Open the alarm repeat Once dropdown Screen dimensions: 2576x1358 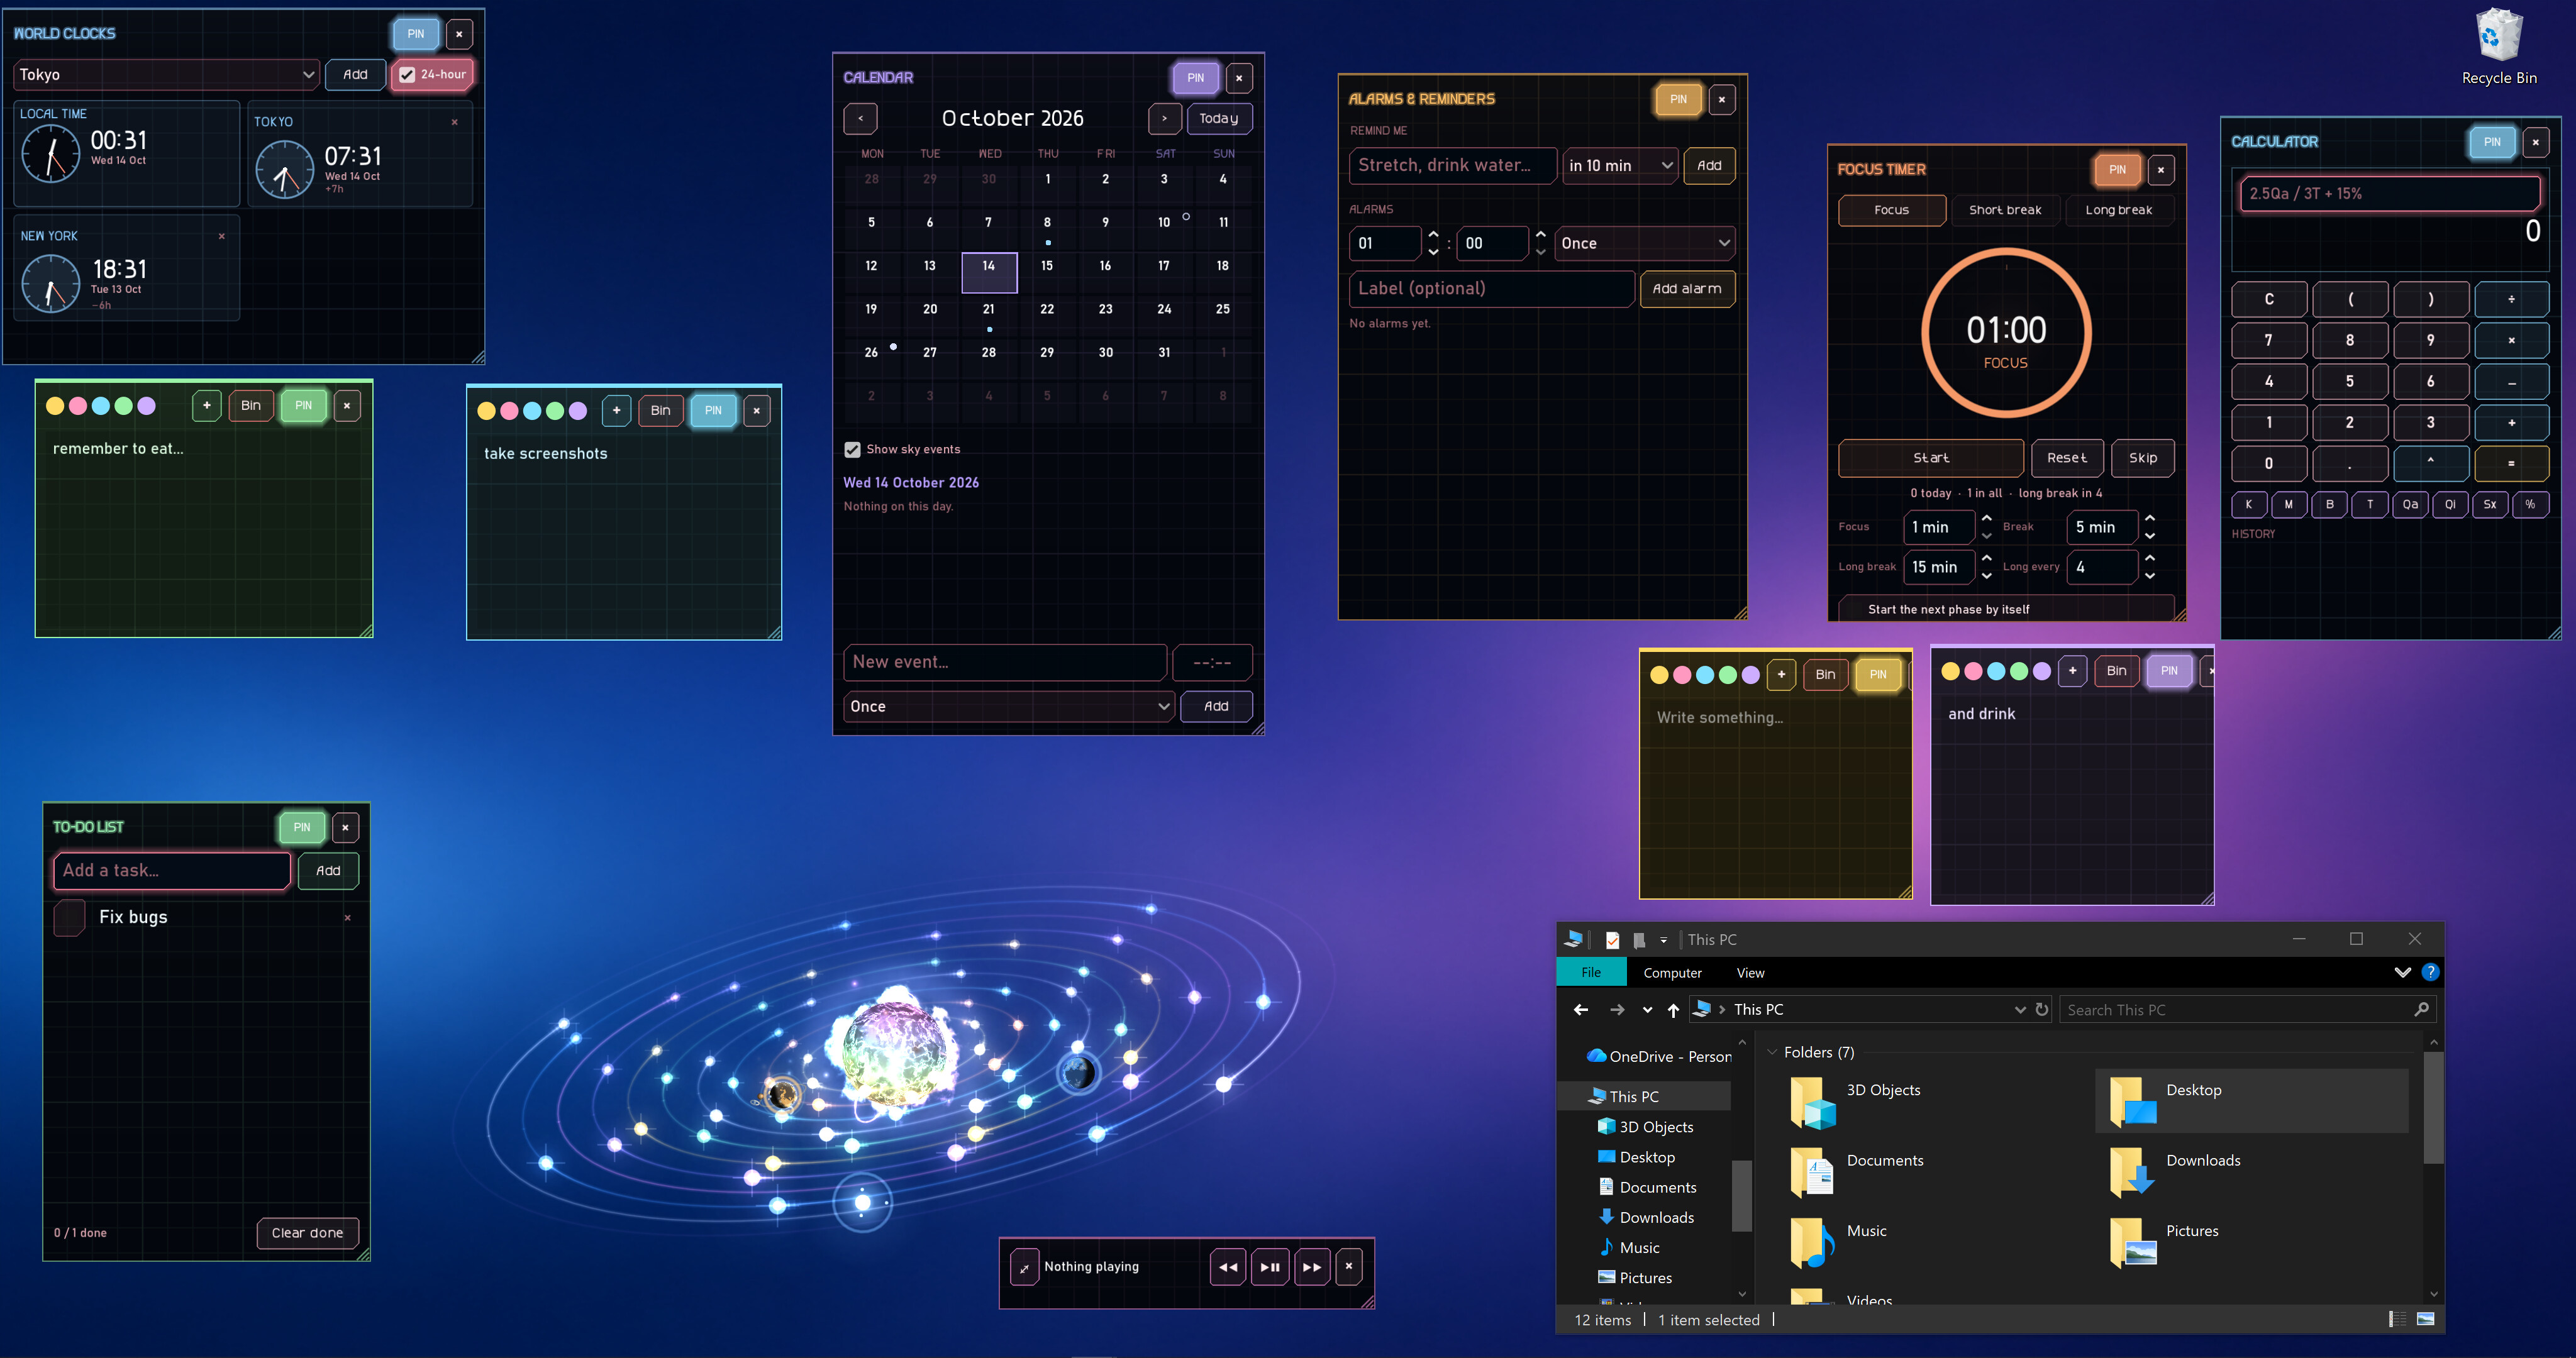pyautogui.click(x=1644, y=243)
